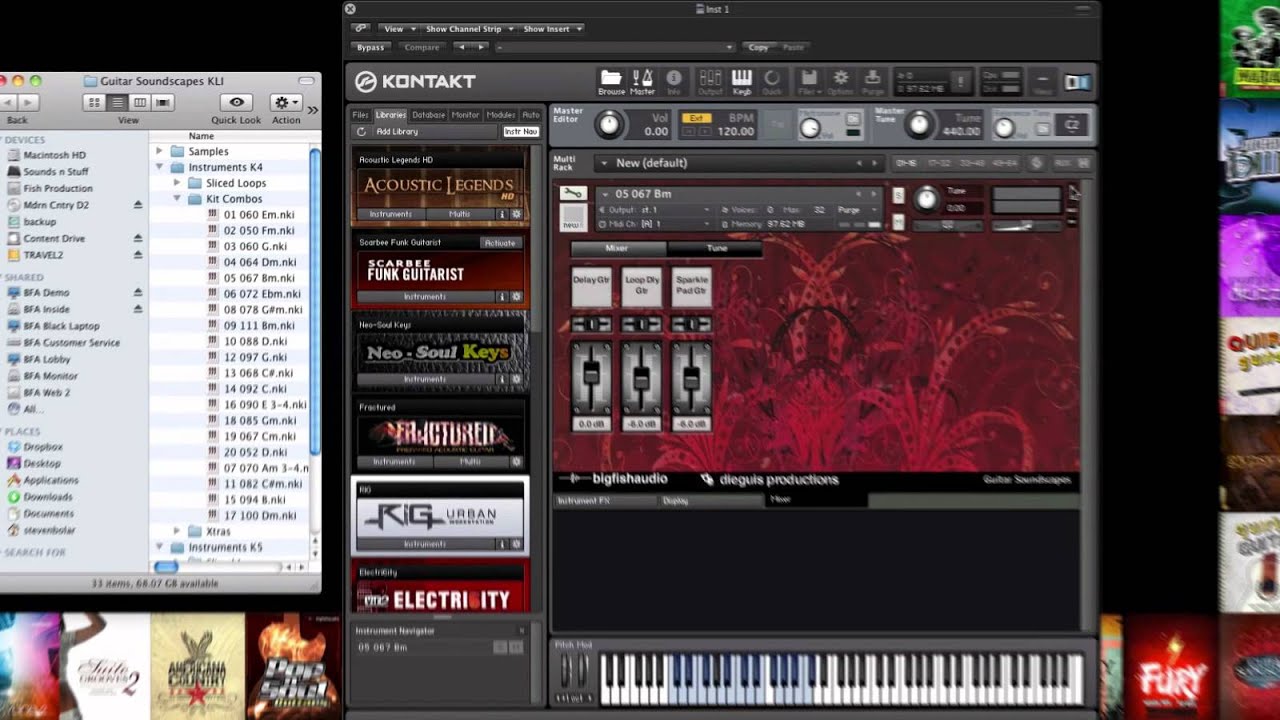This screenshot has height=720, width=1280.
Task: Select file 09 111 Bm.nki
Action: click(259, 325)
